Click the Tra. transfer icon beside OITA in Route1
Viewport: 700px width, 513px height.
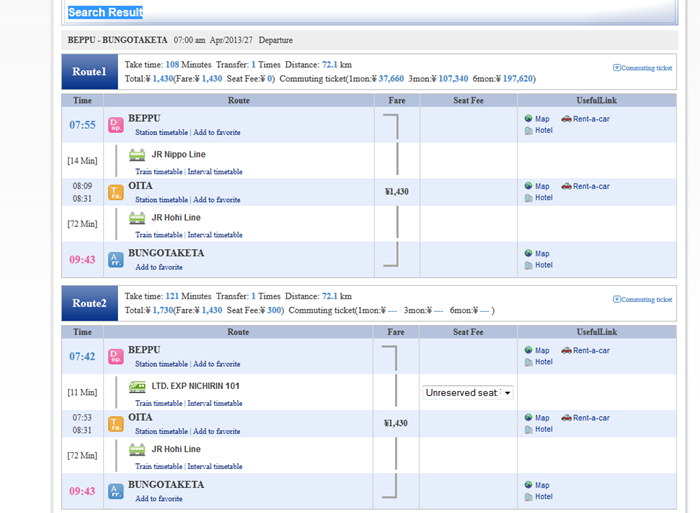pos(116,192)
